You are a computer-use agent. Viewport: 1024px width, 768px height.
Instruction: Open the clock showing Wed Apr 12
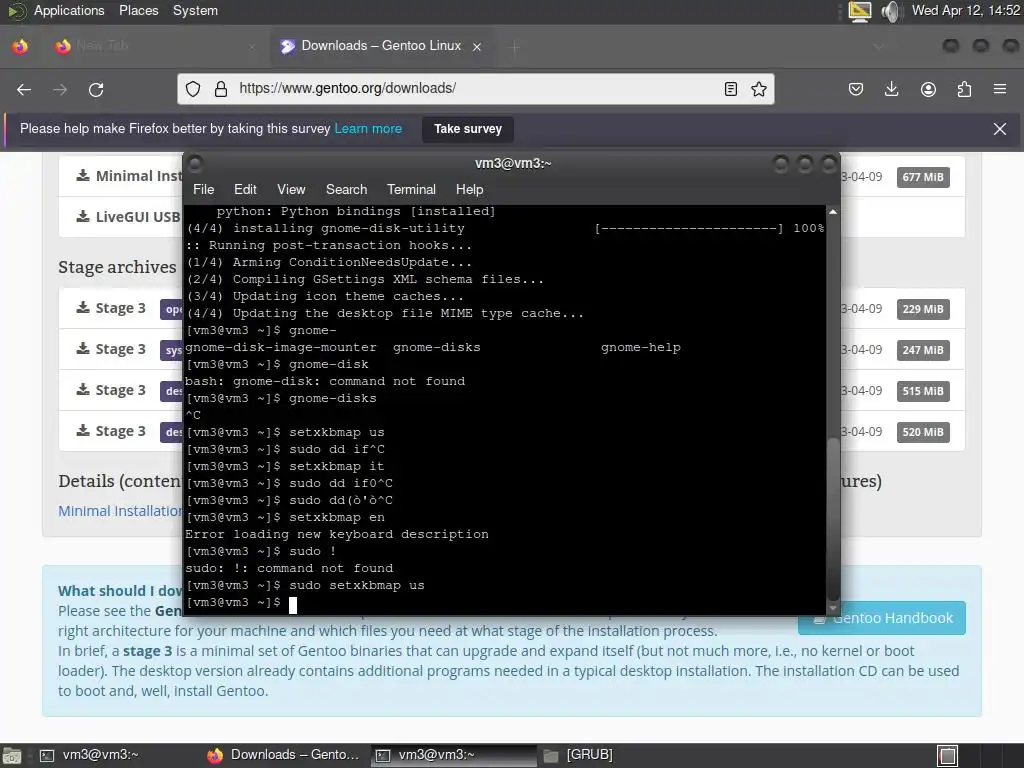965,10
